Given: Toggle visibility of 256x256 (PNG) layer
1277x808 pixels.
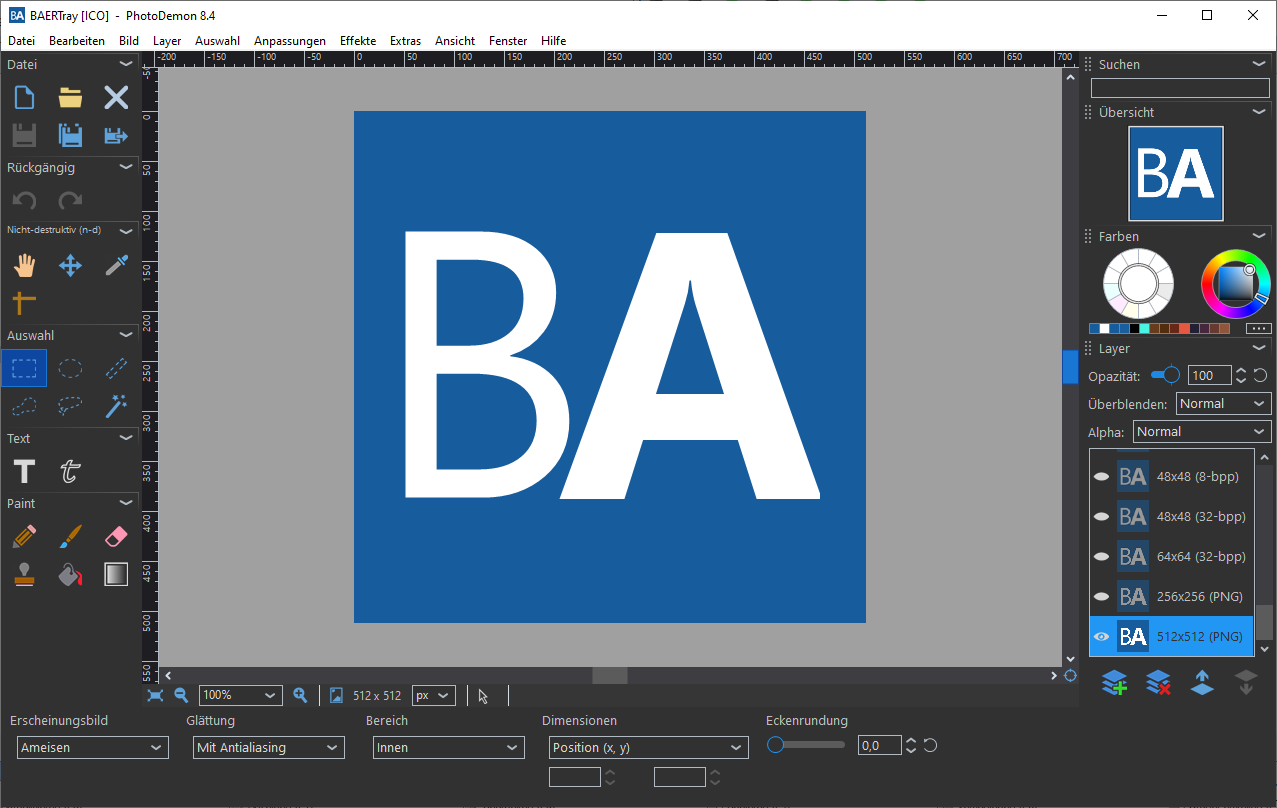Looking at the screenshot, I should (x=1101, y=596).
